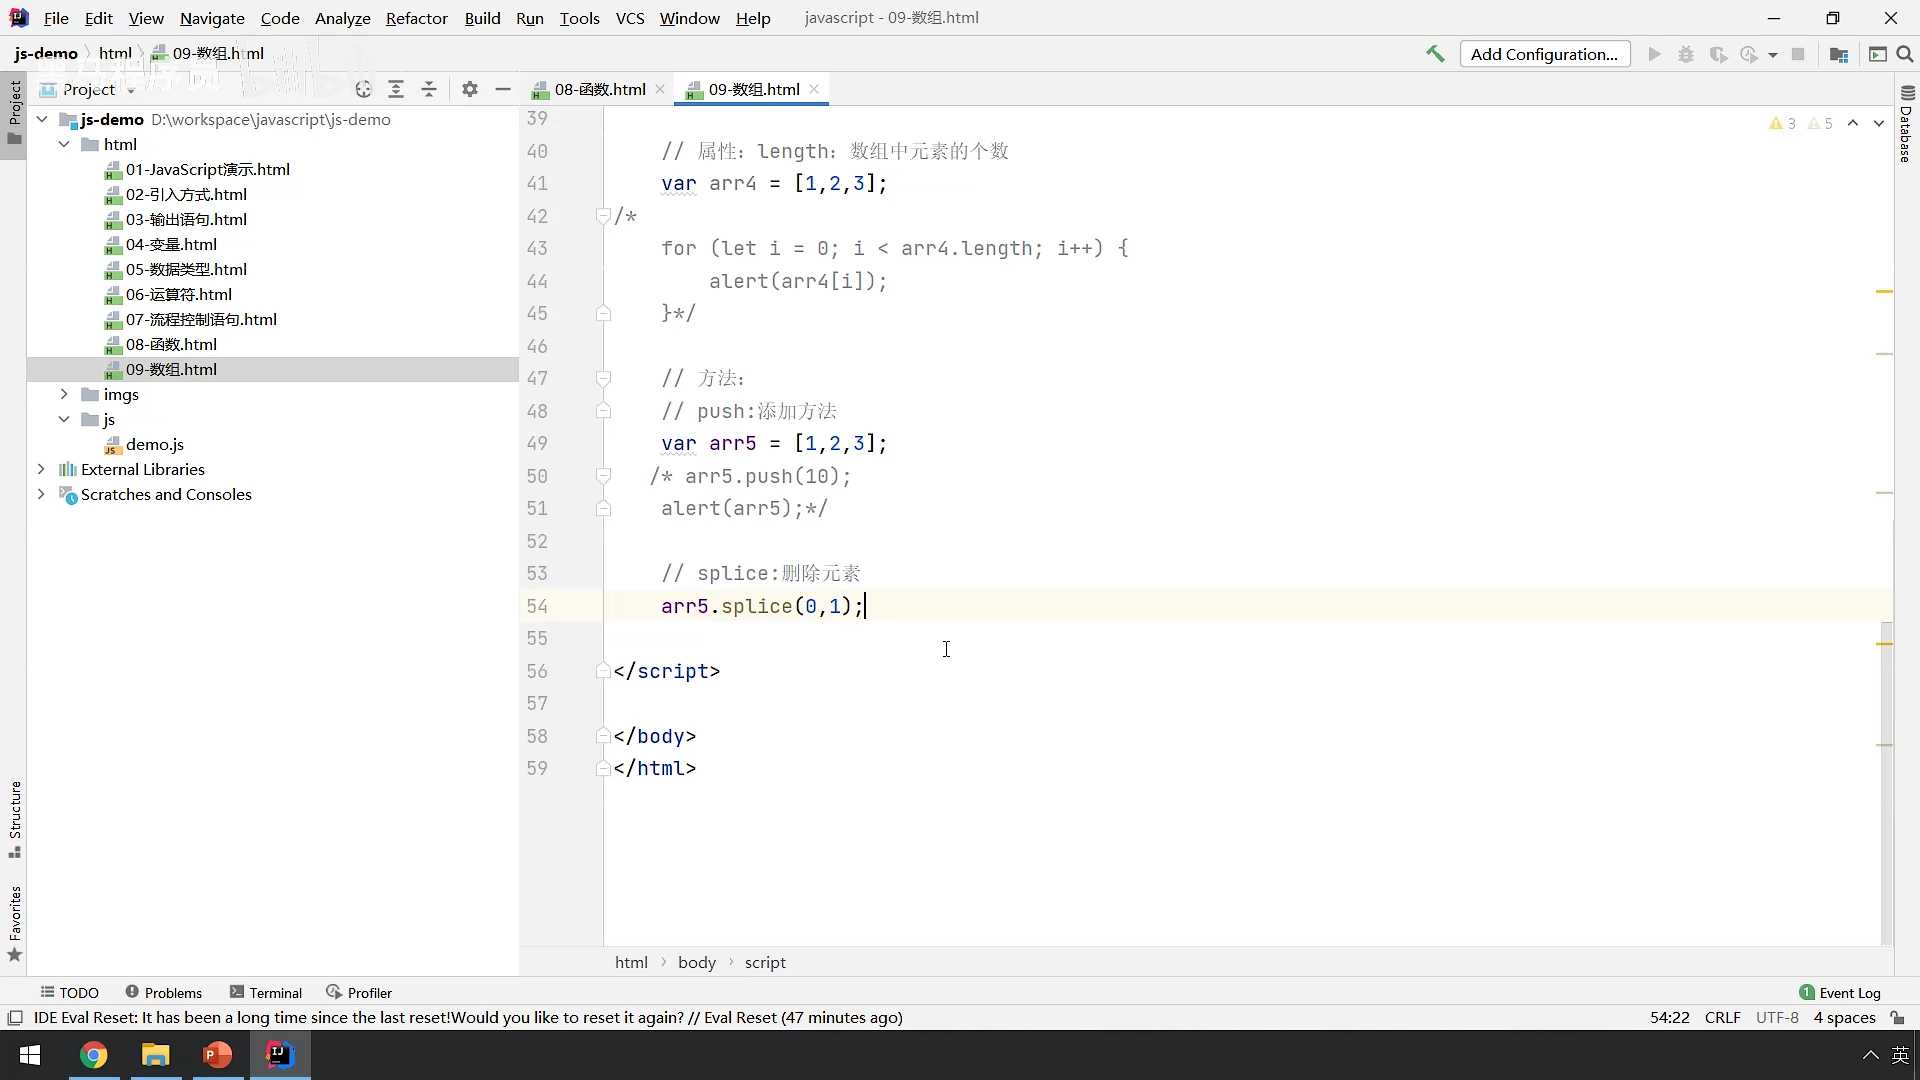Click the Add Configuration button
The image size is (1920, 1080).
(1544, 54)
